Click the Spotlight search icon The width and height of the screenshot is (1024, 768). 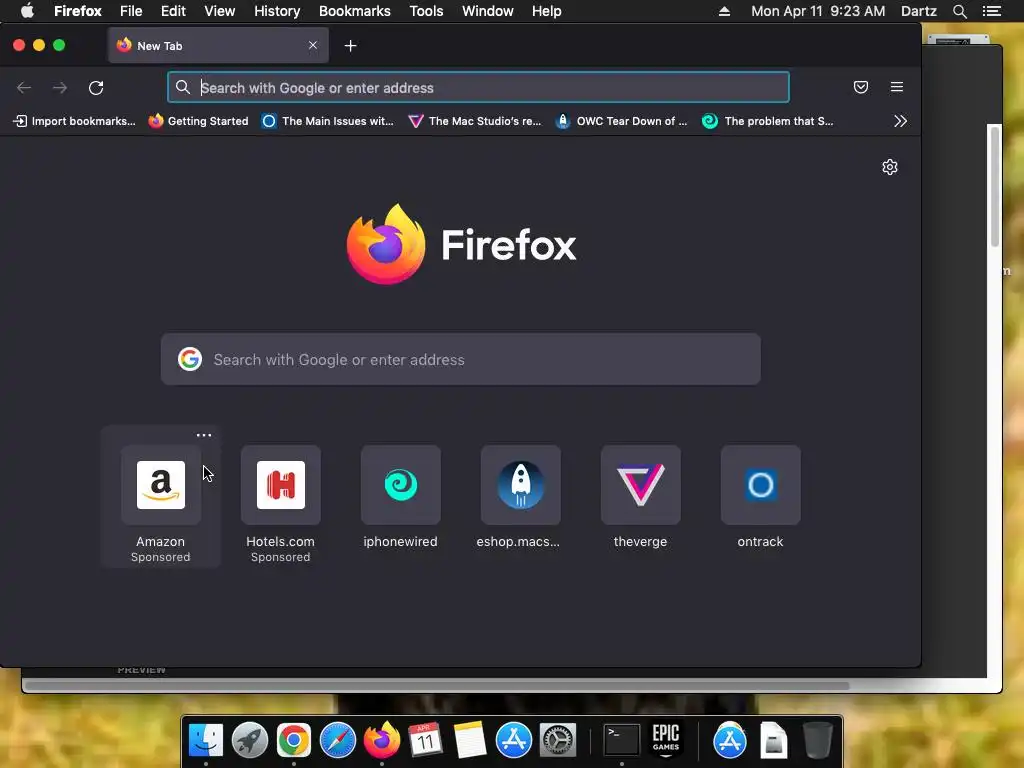pos(959,11)
